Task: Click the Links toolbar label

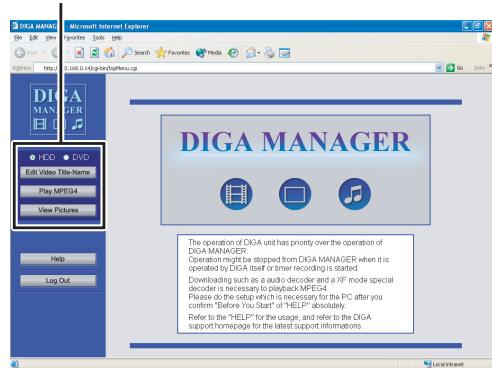Action: coord(479,68)
